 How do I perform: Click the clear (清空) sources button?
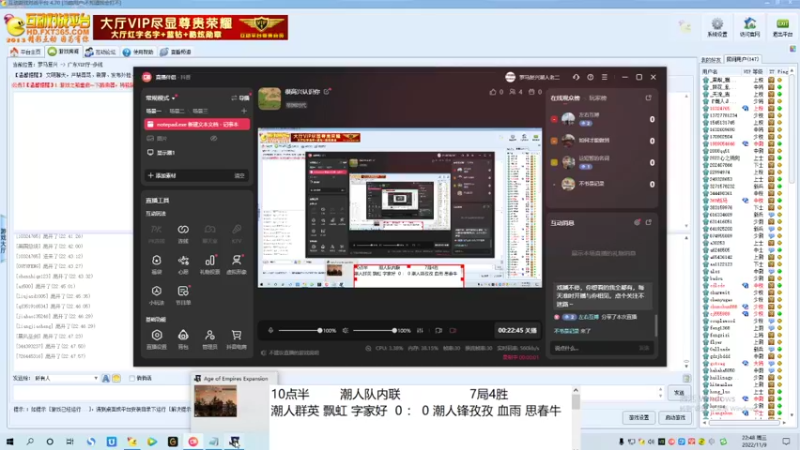point(239,176)
